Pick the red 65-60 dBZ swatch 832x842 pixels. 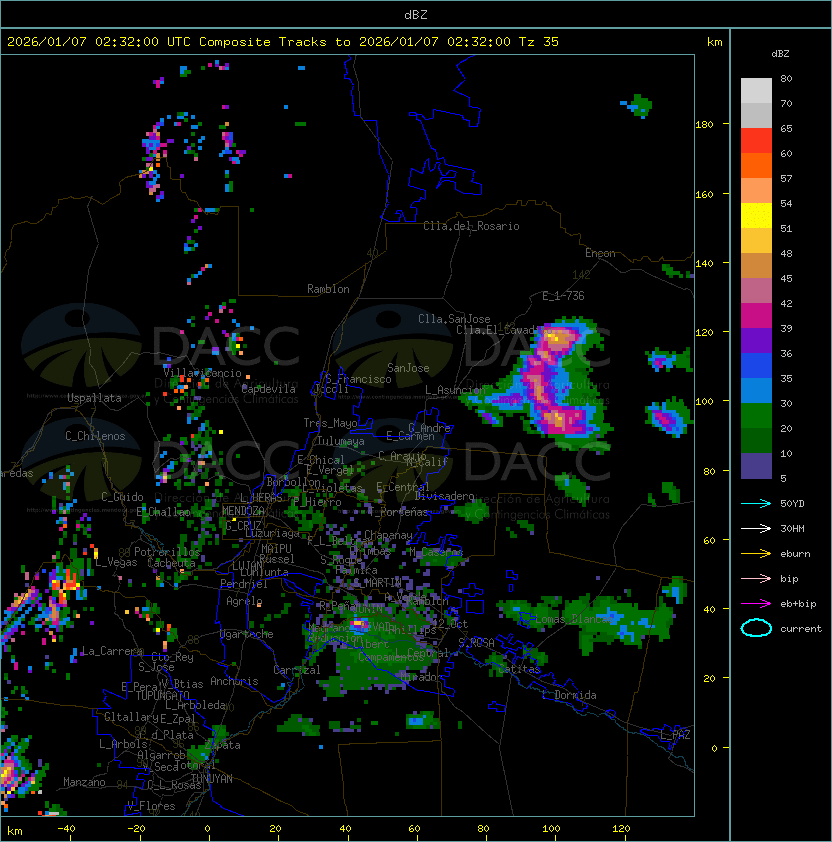(x=756, y=141)
